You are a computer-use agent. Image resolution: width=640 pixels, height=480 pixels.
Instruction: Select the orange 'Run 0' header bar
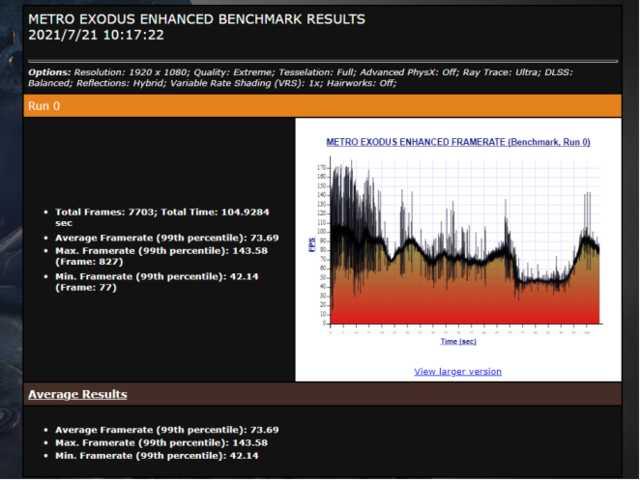322,106
